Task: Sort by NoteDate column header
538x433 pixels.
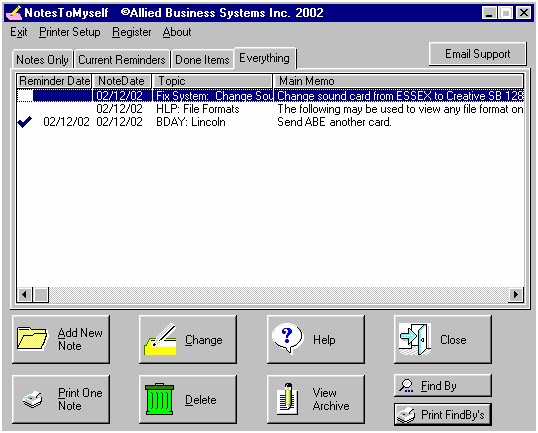Action: point(122,81)
